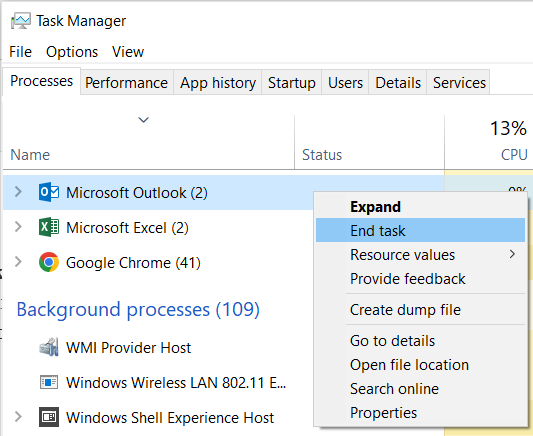533x436 pixels.
Task: Choose Go to details in the context menu
Action: 420,341
